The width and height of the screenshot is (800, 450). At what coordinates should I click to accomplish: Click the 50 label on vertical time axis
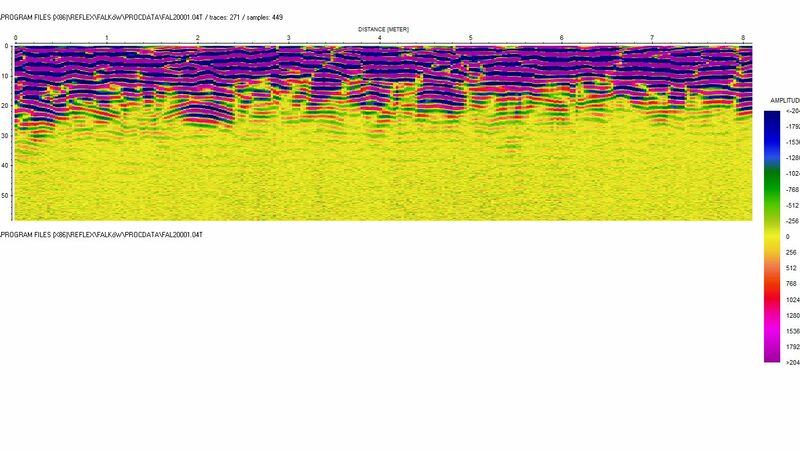click(x=5, y=196)
